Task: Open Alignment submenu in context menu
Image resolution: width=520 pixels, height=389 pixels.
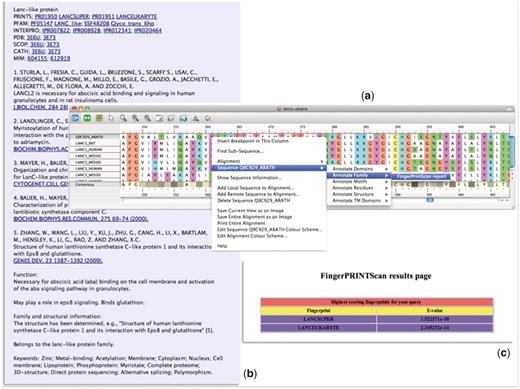Action: coord(269,161)
